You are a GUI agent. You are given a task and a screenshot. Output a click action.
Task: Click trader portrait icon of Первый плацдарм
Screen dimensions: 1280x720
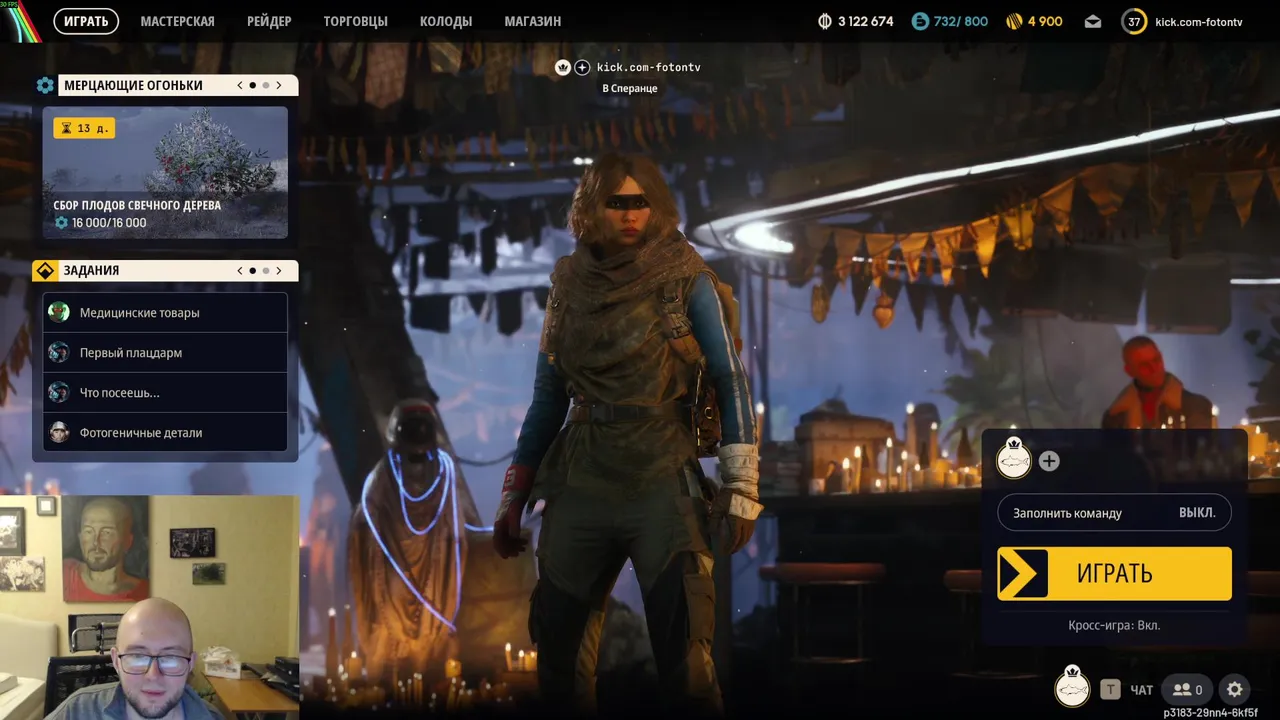tap(59, 352)
